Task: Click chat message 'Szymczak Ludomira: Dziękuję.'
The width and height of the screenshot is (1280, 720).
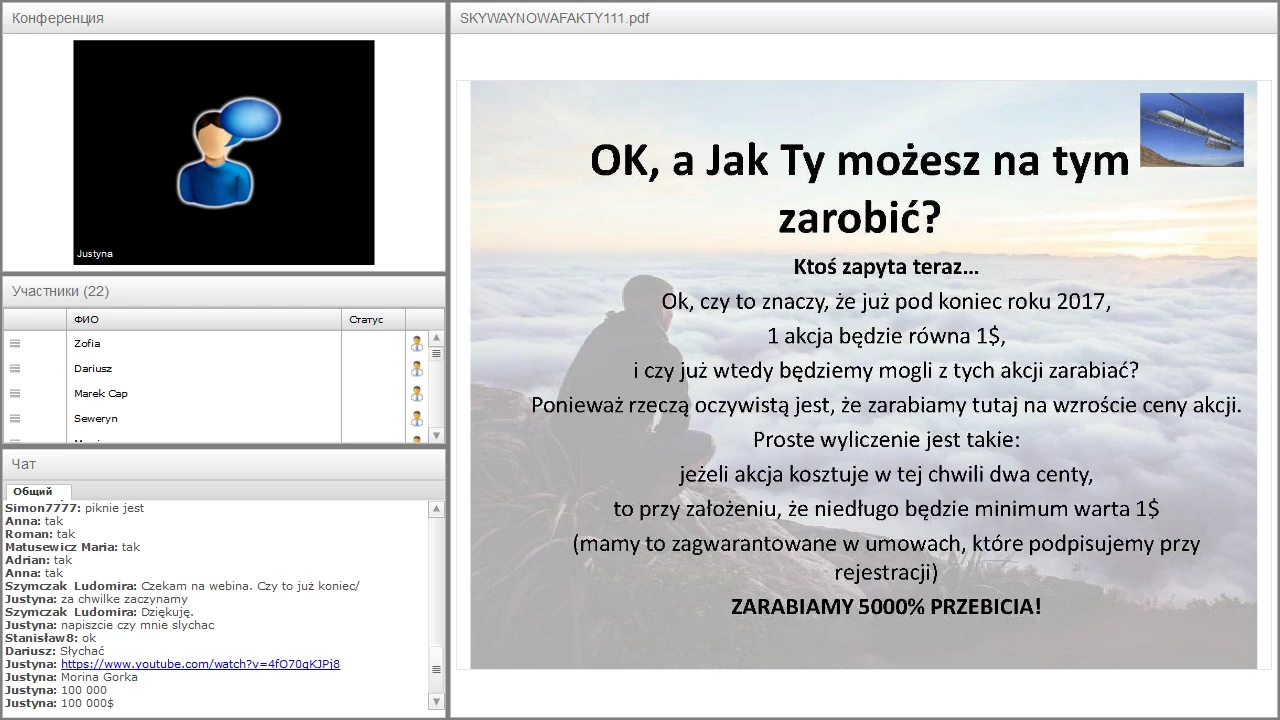Action: (x=100, y=612)
